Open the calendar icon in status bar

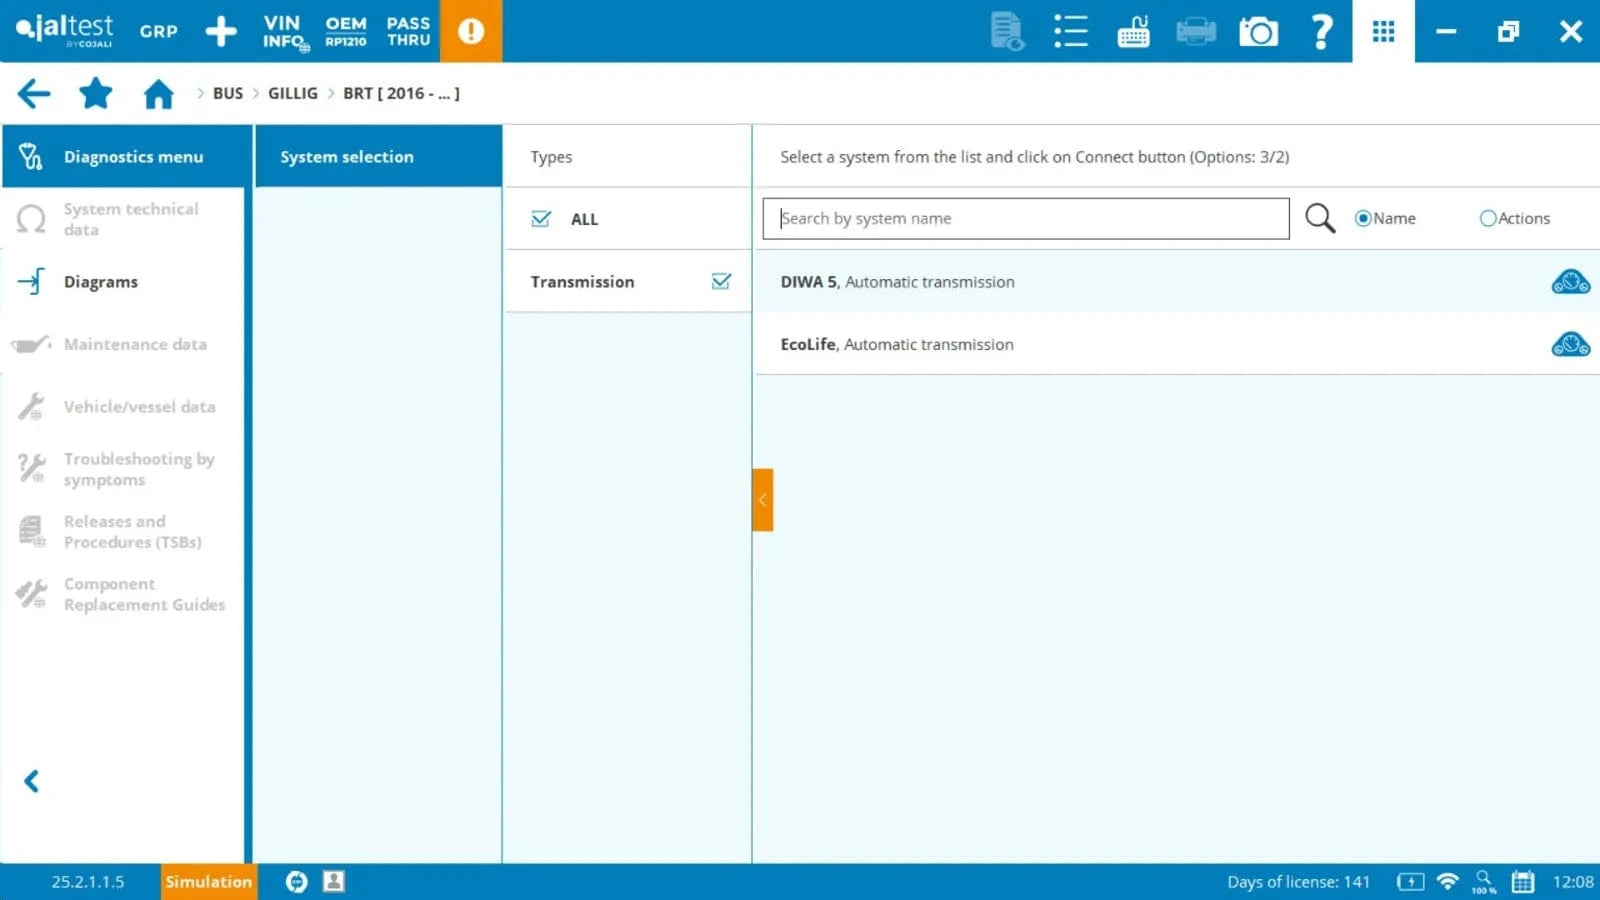1523,881
